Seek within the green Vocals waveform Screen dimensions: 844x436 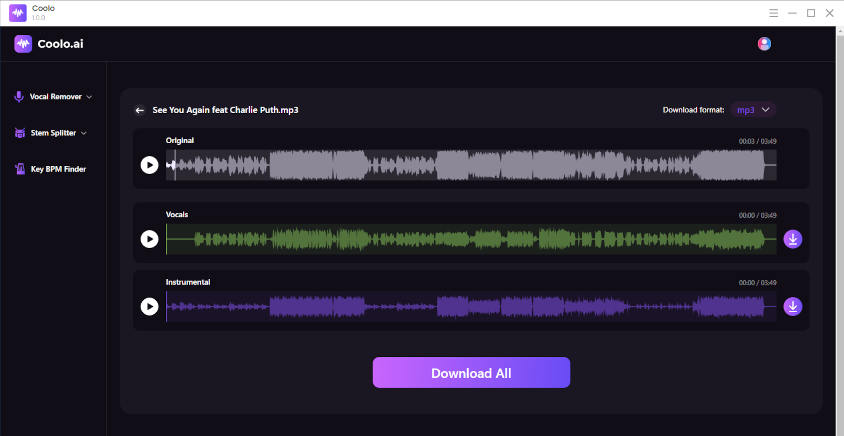[x=471, y=238]
